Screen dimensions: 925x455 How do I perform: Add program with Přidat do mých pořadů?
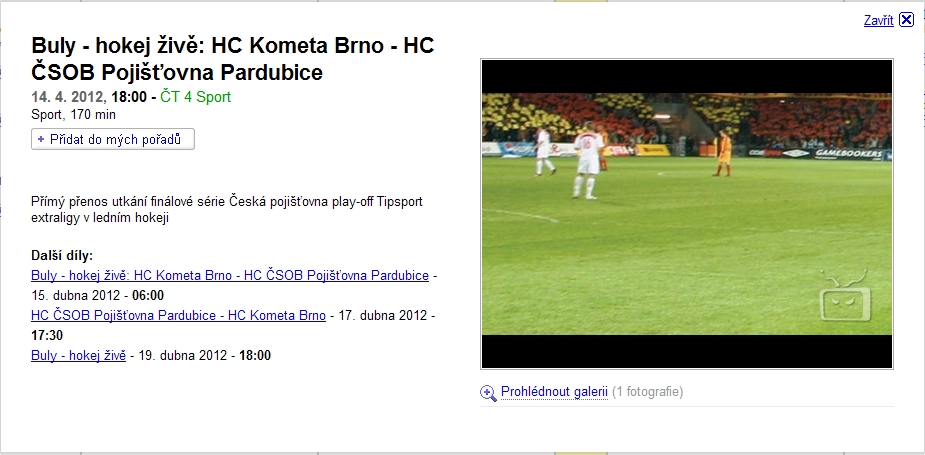113,139
